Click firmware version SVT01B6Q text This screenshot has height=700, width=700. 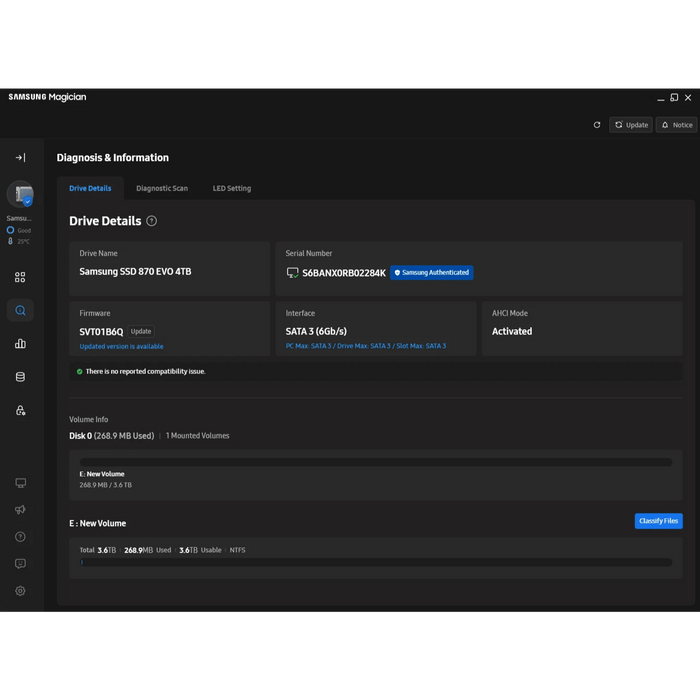tap(101, 332)
